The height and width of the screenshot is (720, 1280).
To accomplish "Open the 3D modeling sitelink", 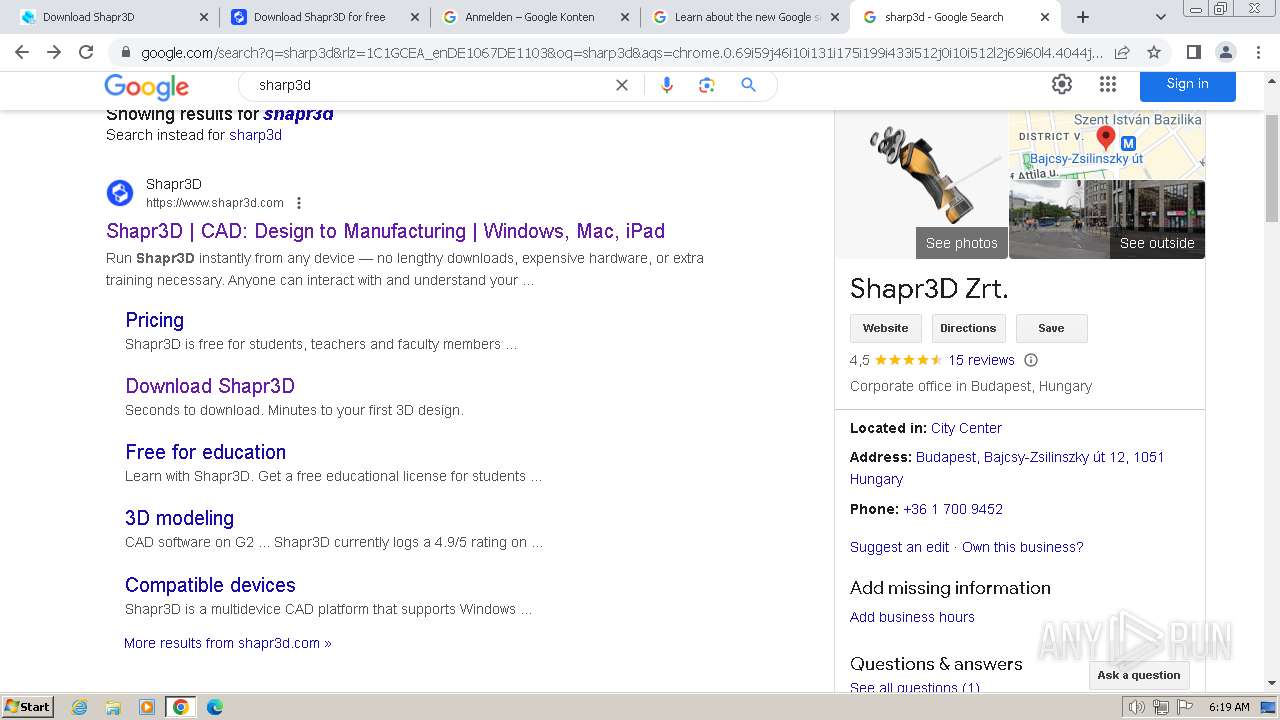I will point(179,518).
